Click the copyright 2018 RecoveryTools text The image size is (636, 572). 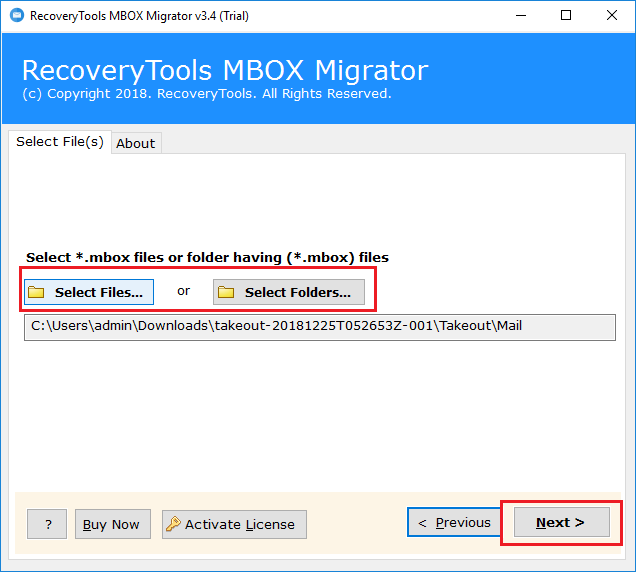[207, 94]
